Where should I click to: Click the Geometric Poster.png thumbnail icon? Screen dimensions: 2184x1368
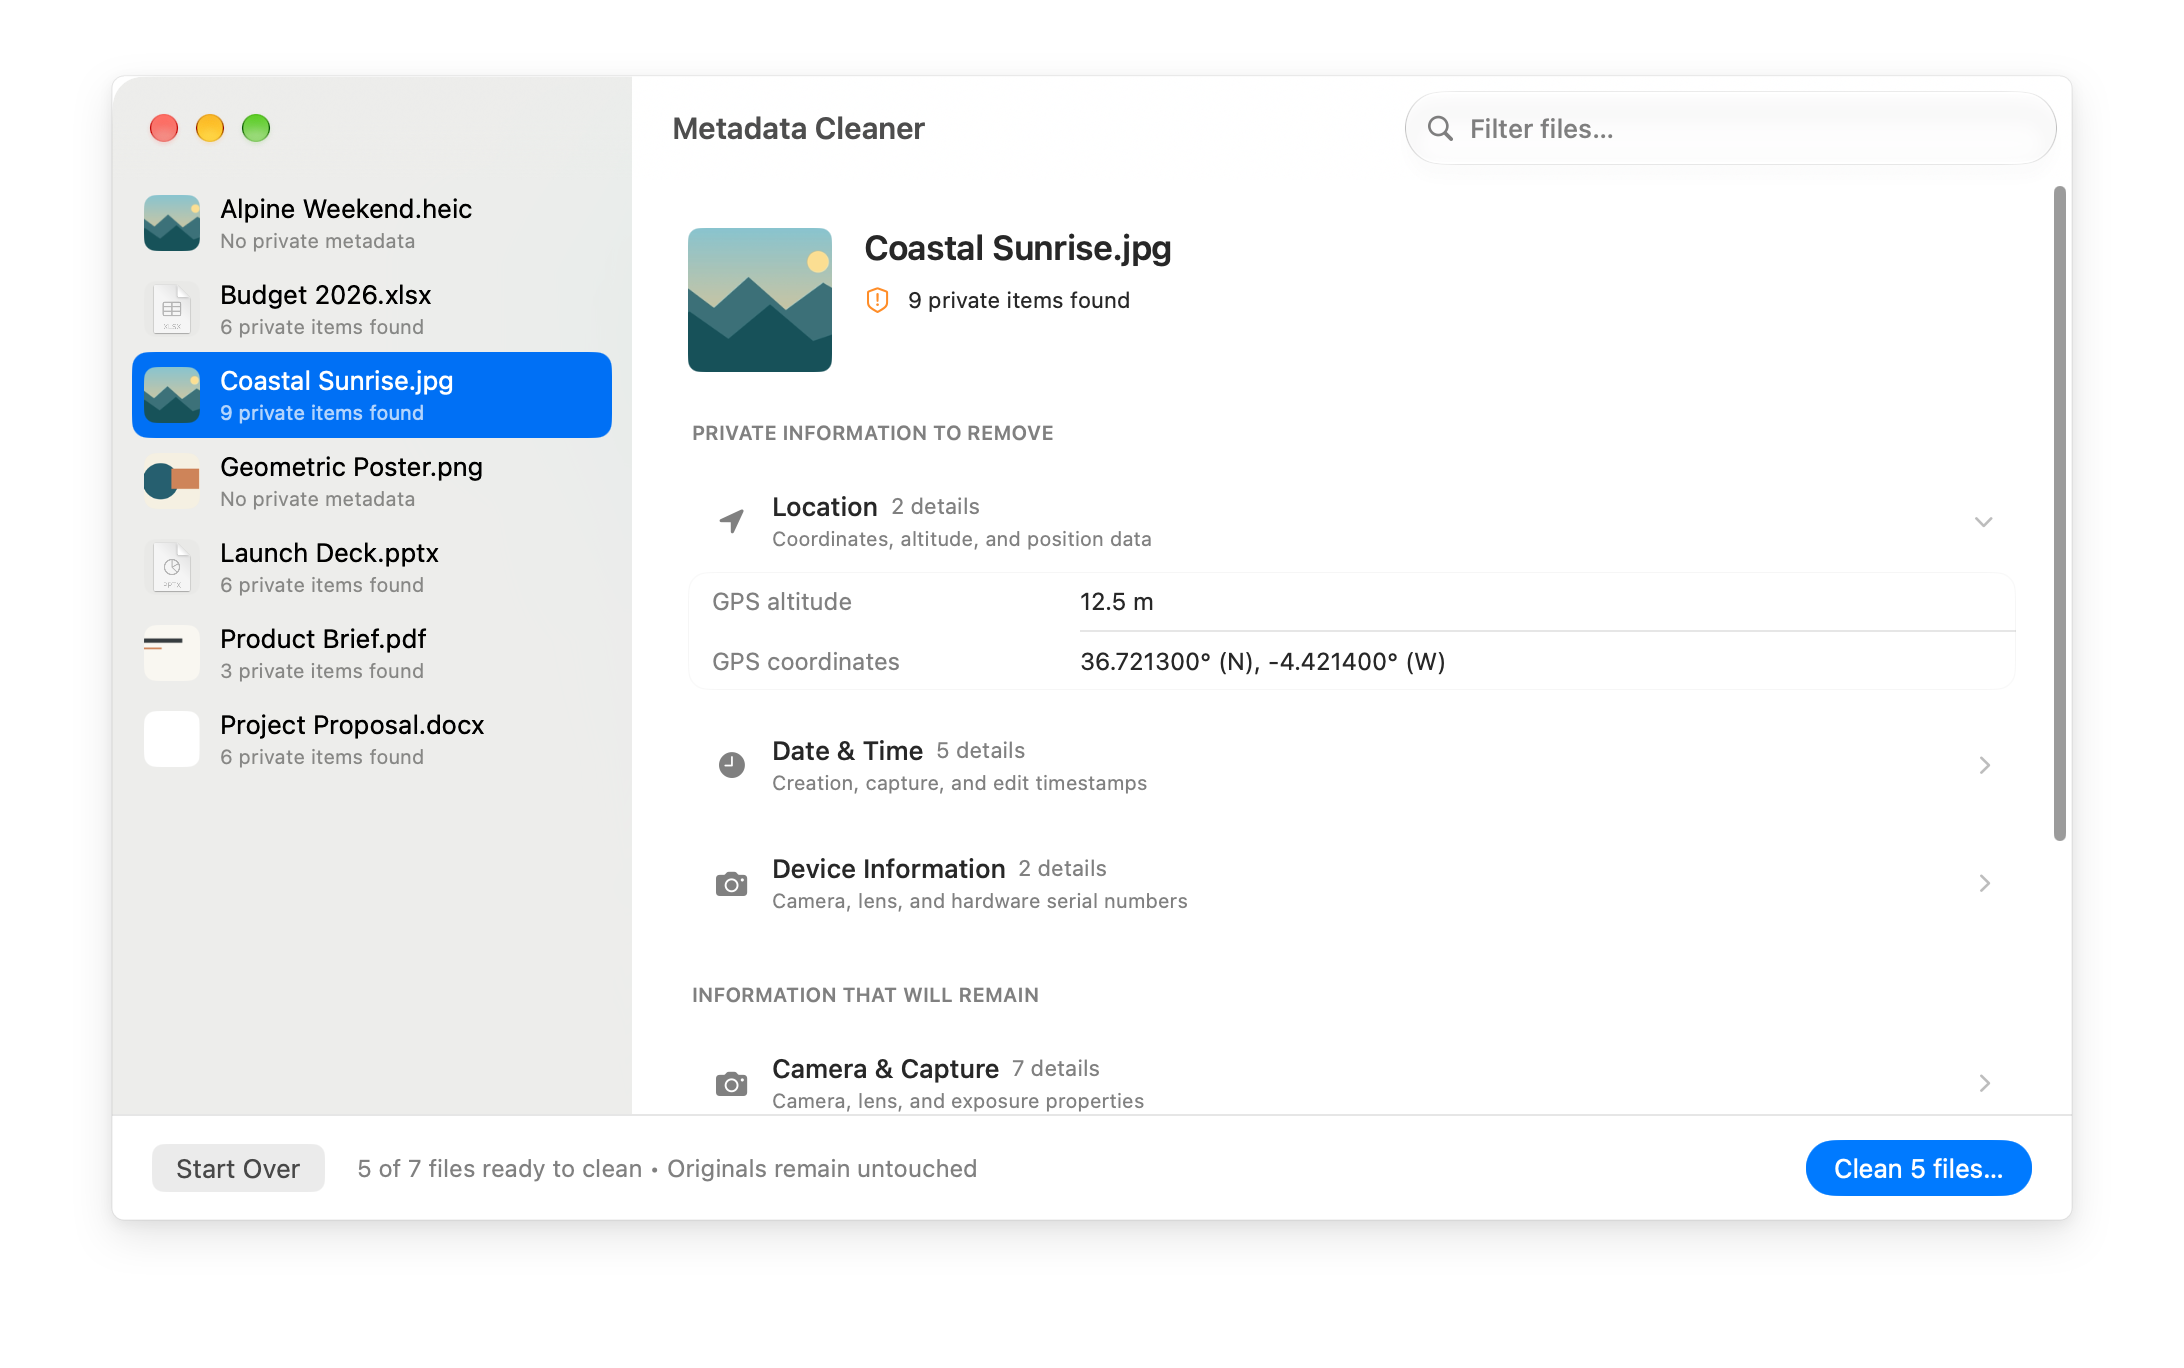pos(172,481)
